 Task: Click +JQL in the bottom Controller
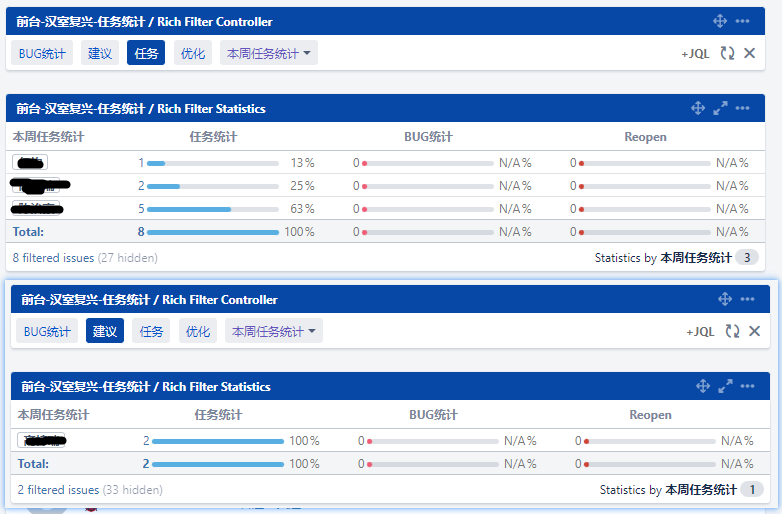point(700,331)
